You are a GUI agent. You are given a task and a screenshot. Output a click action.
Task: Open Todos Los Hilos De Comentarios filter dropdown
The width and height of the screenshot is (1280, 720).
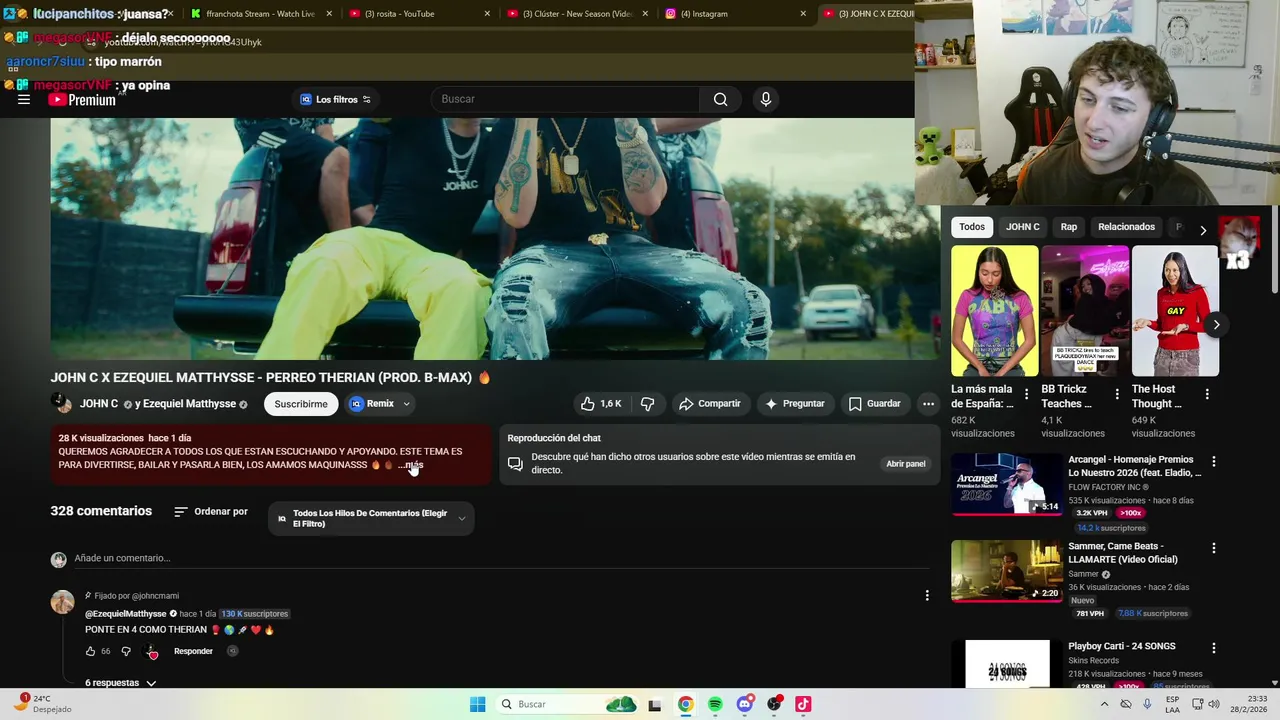point(371,518)
